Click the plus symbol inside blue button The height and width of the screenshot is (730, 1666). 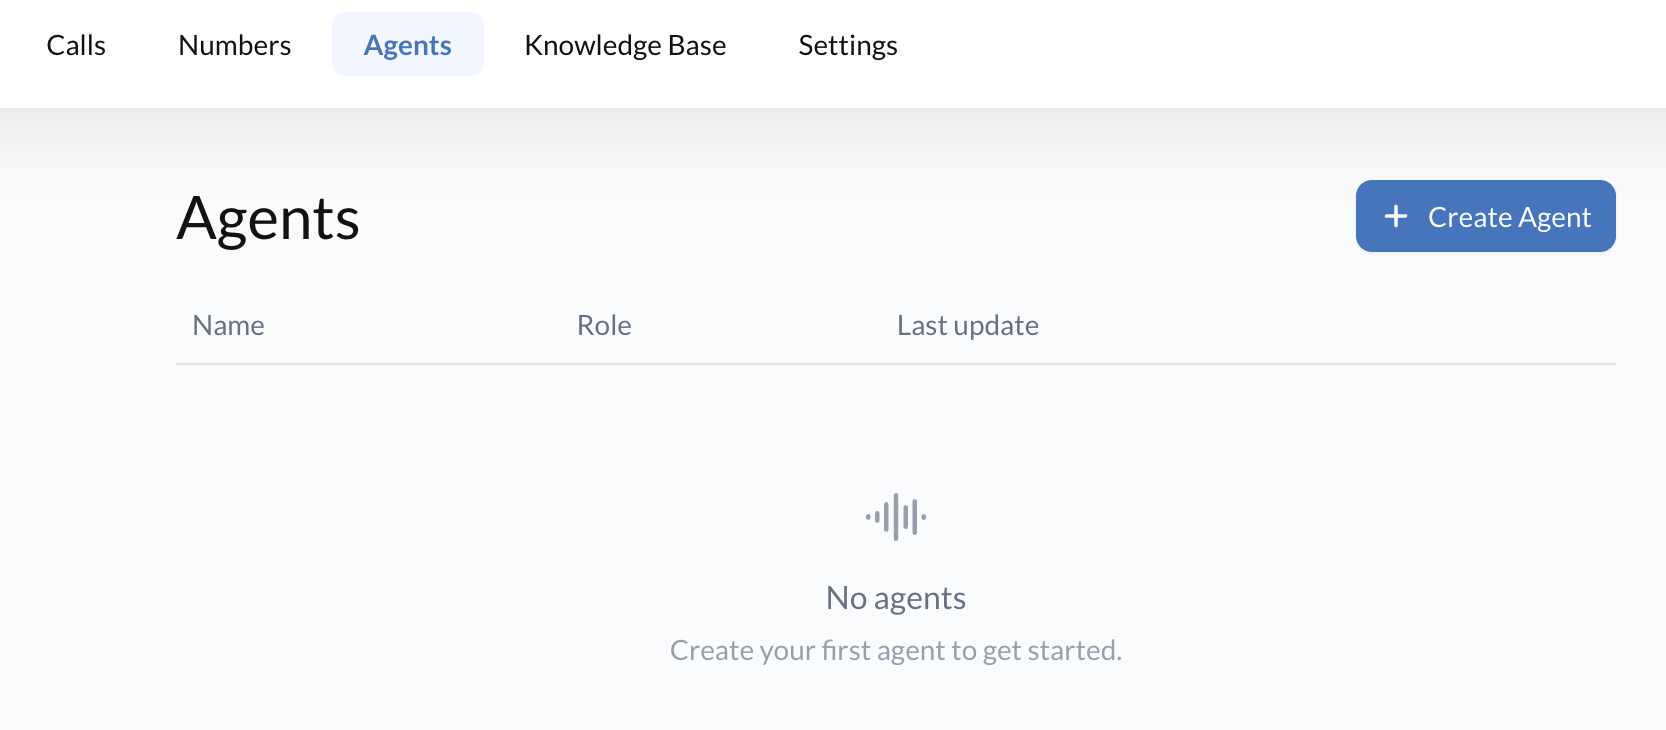click(1396, 216)
